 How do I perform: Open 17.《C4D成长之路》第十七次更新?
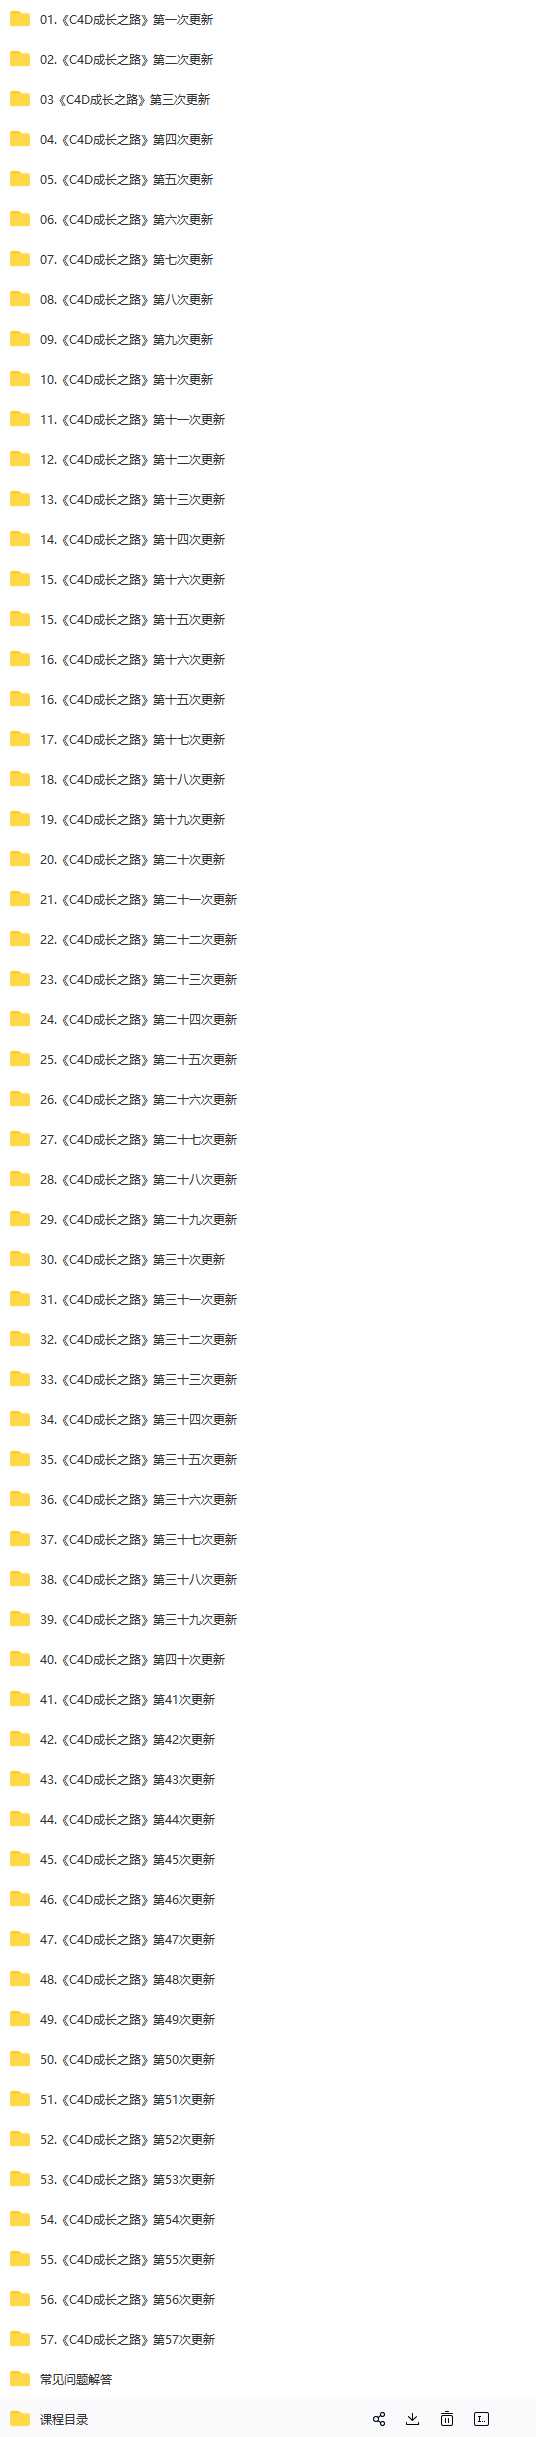132,739
